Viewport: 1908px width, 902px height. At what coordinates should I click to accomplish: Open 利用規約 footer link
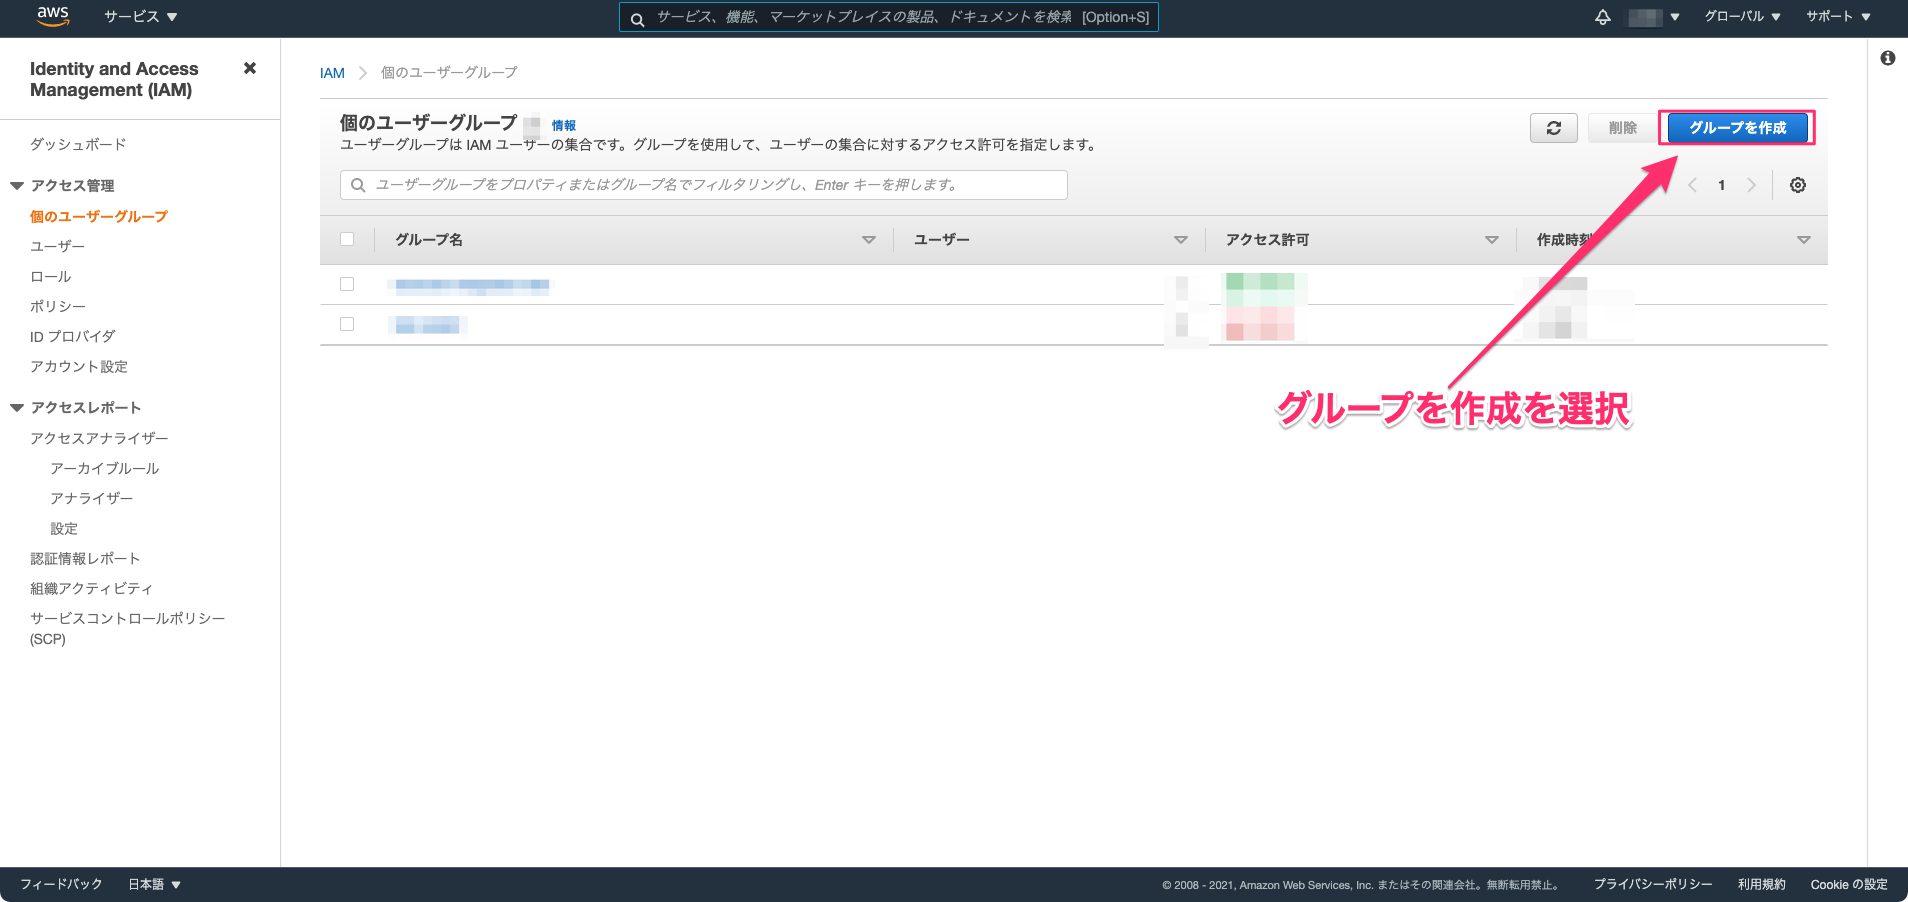click(x=1761, y=884)
